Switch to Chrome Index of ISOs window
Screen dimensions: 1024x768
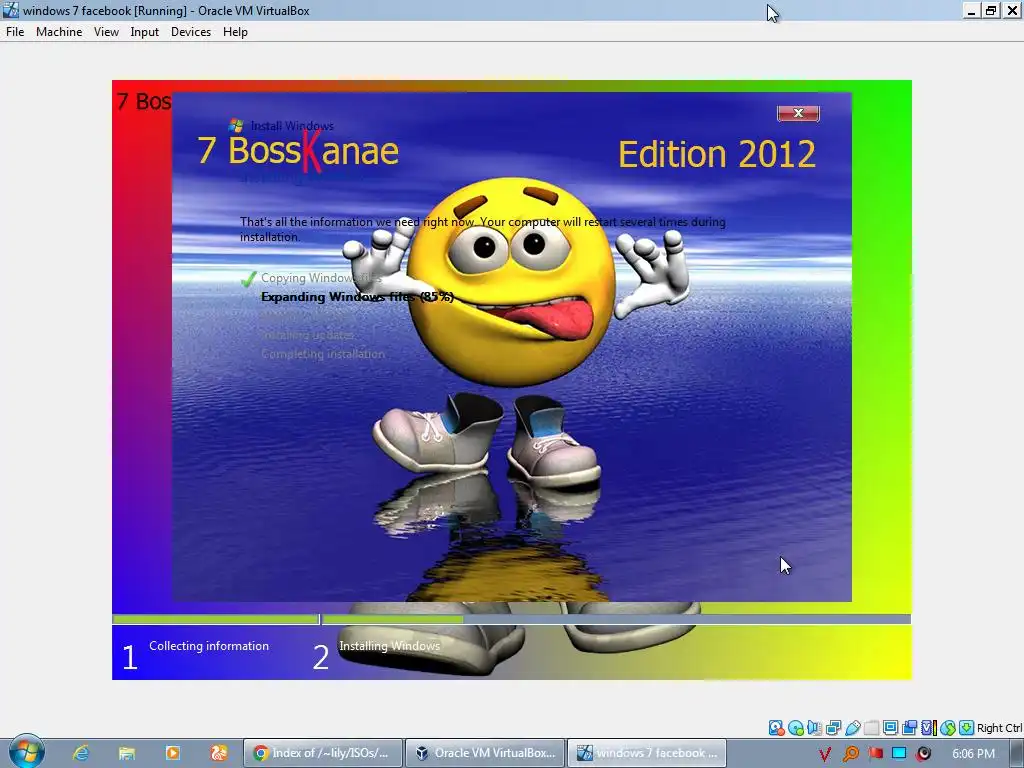coord(323,753)
